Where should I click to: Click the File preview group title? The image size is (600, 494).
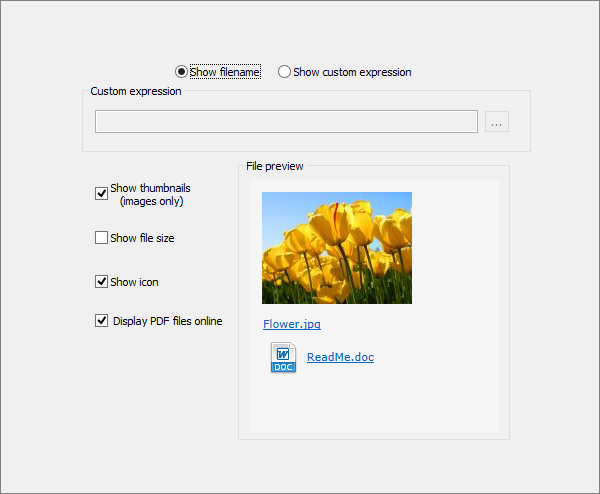click(275, 166)
